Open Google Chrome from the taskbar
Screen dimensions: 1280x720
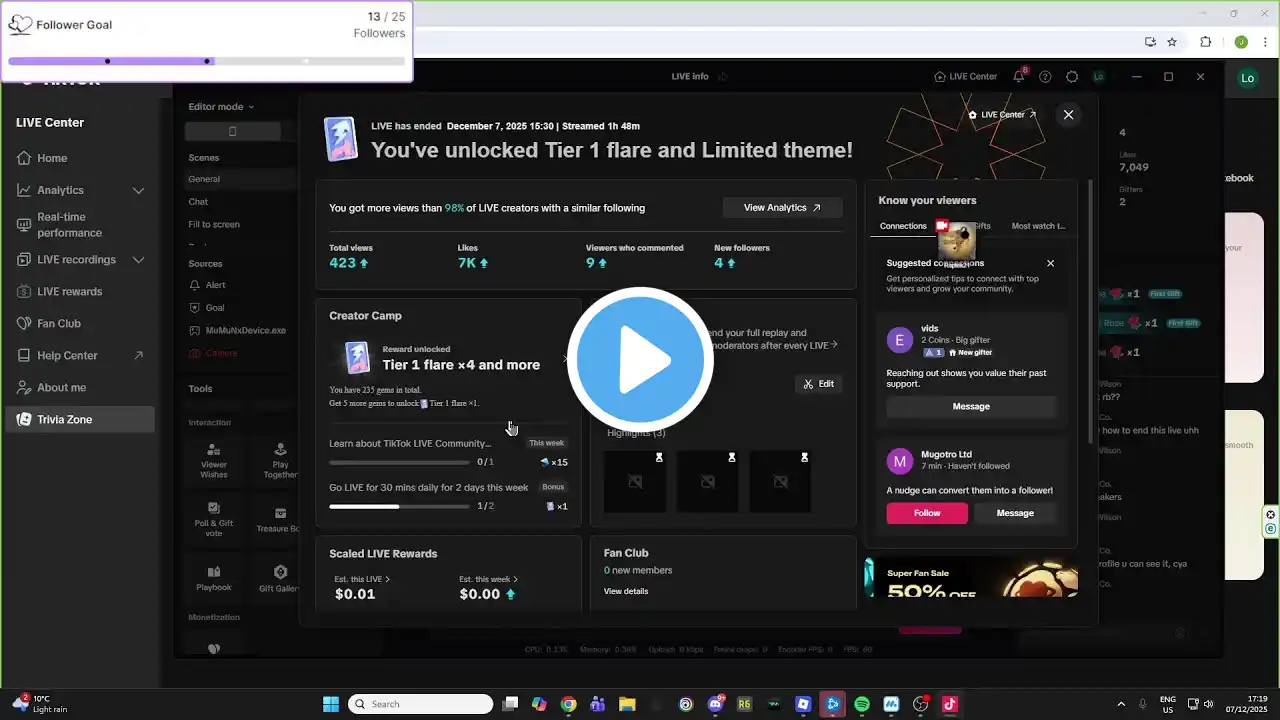click(569, 704)
